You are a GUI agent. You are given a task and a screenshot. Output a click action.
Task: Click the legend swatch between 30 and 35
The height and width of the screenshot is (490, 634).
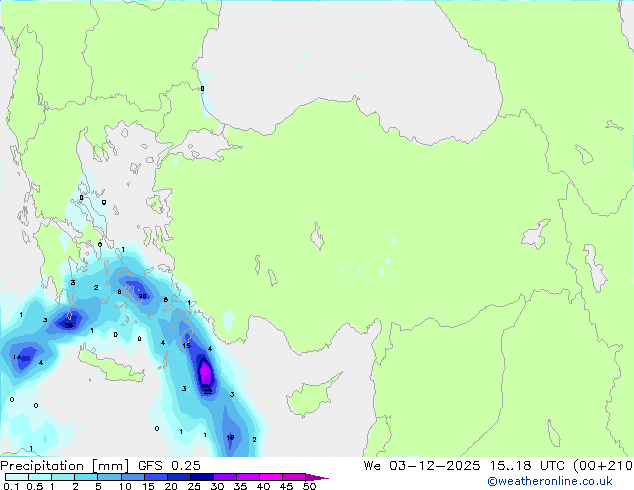tap(225, 477)
